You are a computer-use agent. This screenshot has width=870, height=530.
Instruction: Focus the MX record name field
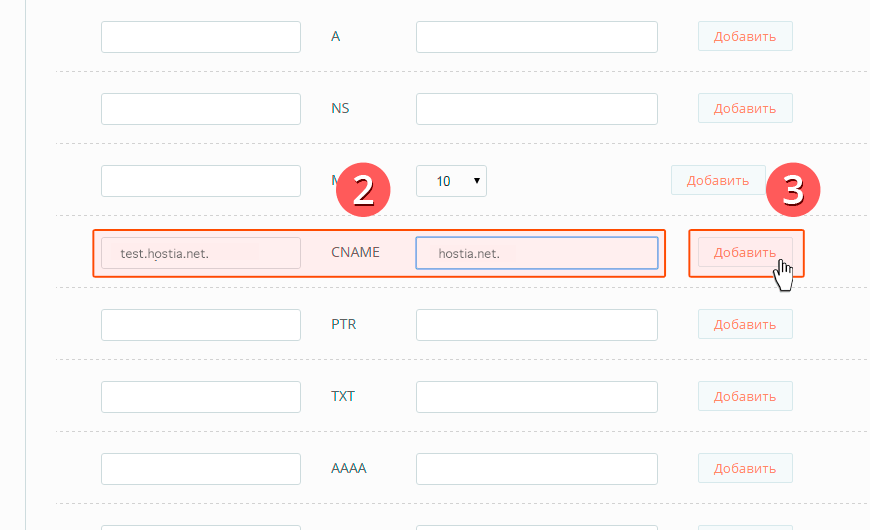[201, 181]
